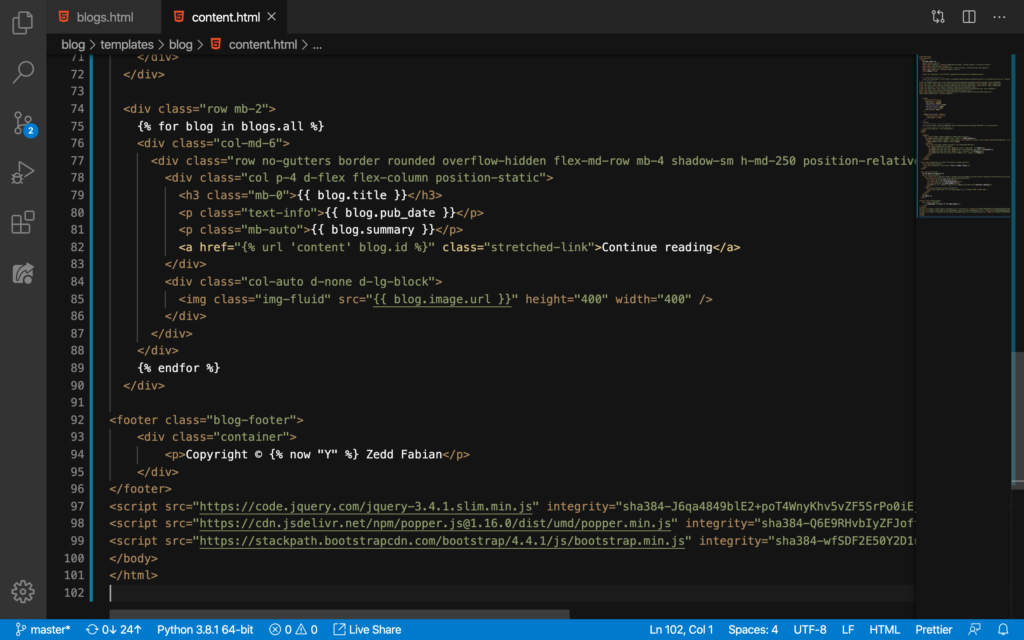This screenshot has height=640, width=1024.
Task: Click the second 'blog' breadcrumb after templates
Action: [181, 44]
